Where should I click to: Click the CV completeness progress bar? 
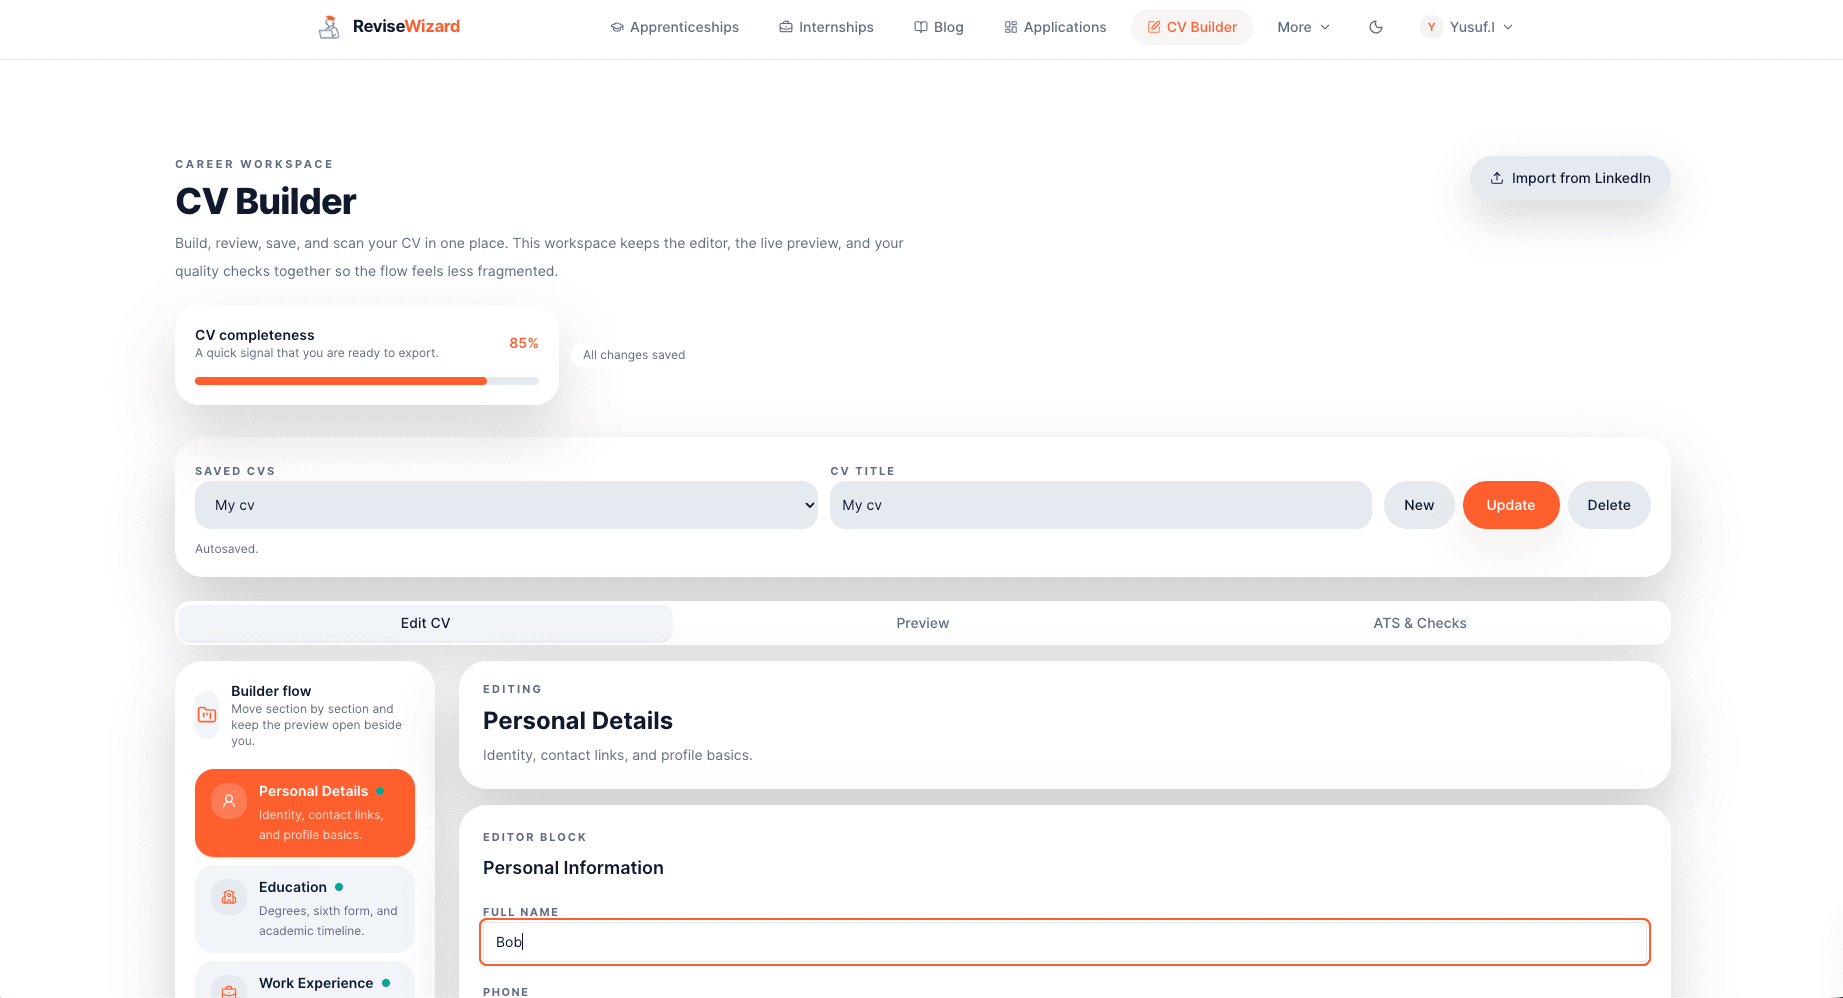click(x=367, y=381)
